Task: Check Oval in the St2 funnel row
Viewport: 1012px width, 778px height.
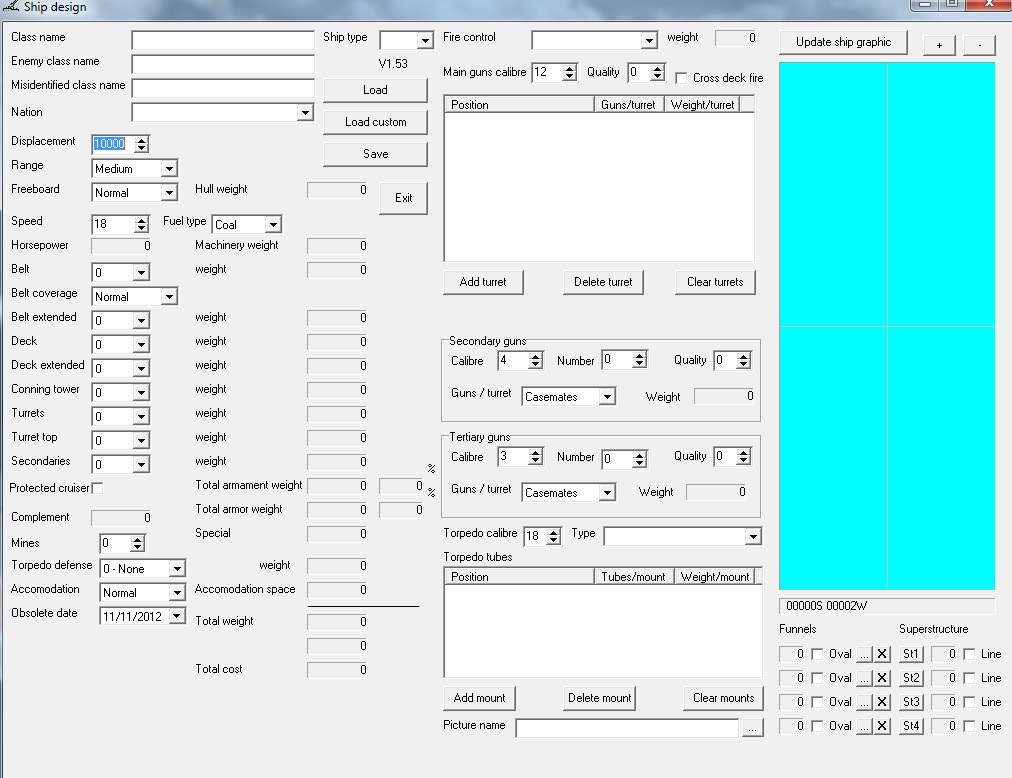Action: pos(817,678)
